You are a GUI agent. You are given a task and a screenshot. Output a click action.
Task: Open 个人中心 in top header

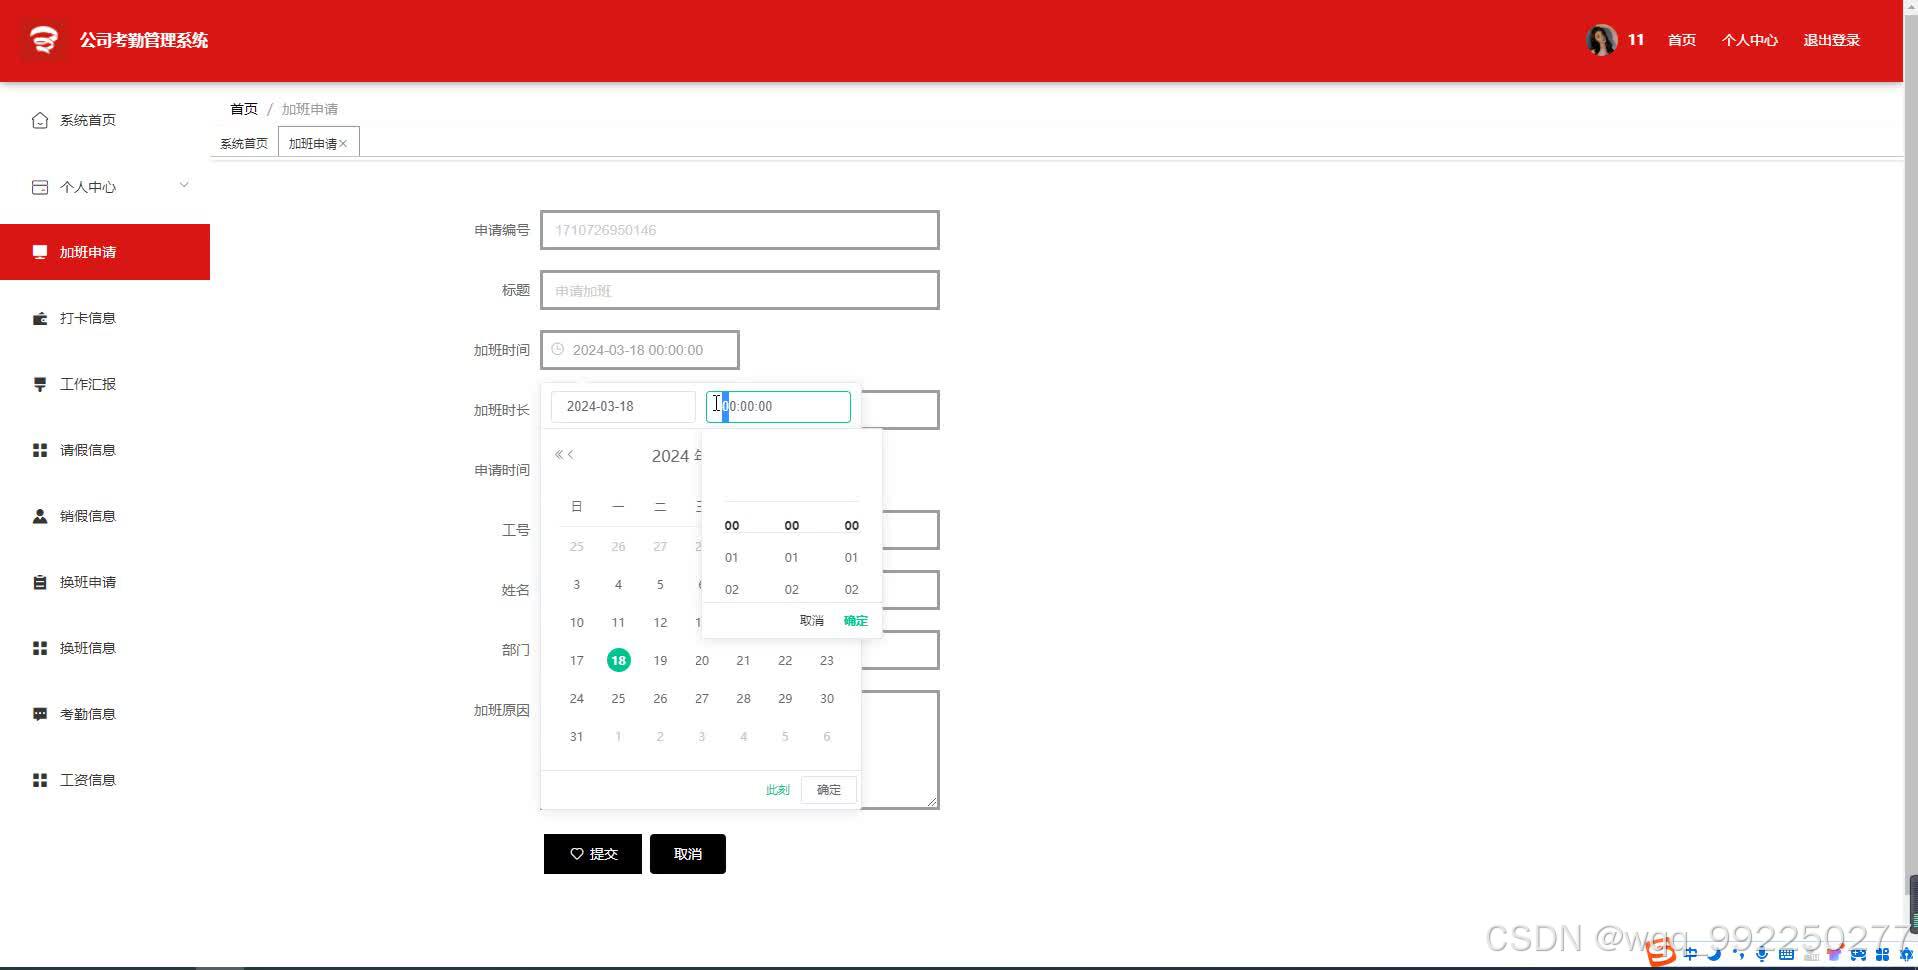[x=1749, y=40]
